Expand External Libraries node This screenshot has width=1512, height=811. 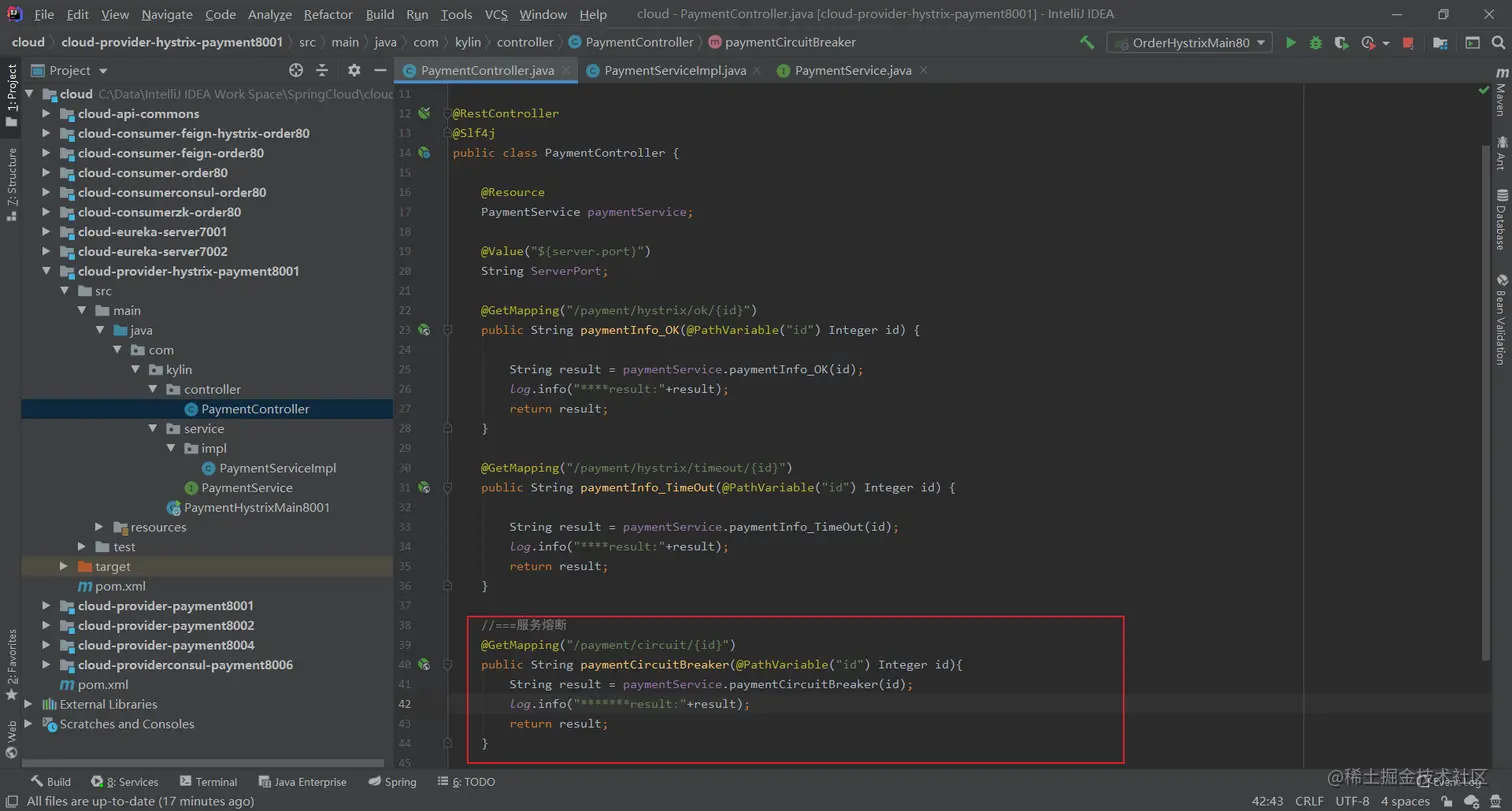(x=28, y=704)
